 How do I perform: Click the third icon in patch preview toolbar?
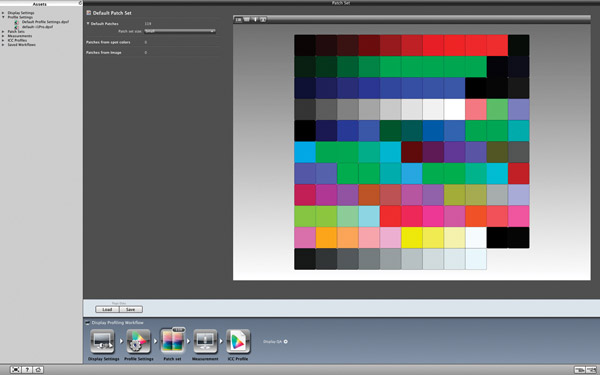pyautogui.click(x=255, y=20)
